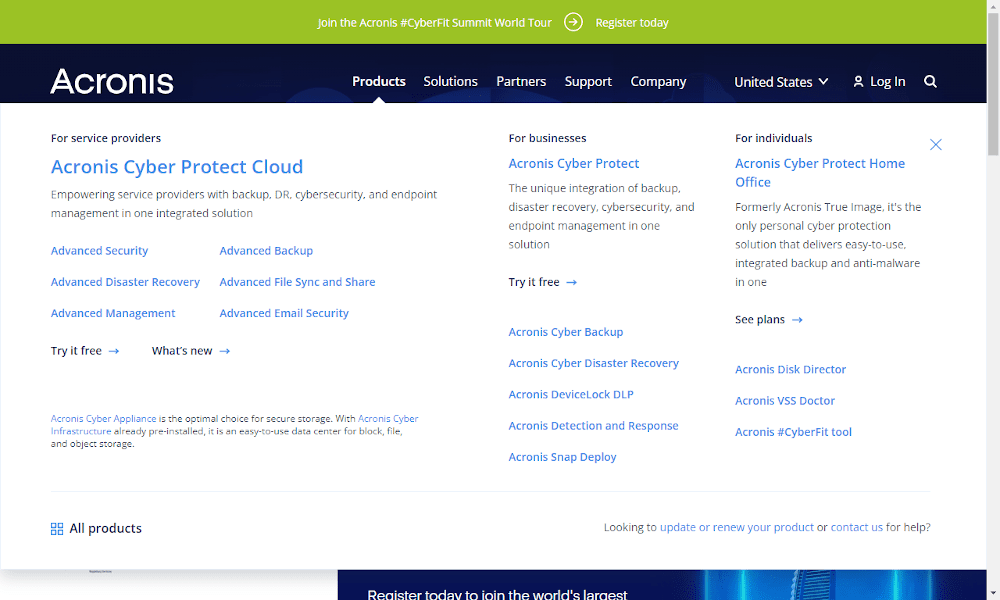This screenshot has width=1000, height=600.
Task: Open the Partners menu
Action: point(521,82)
